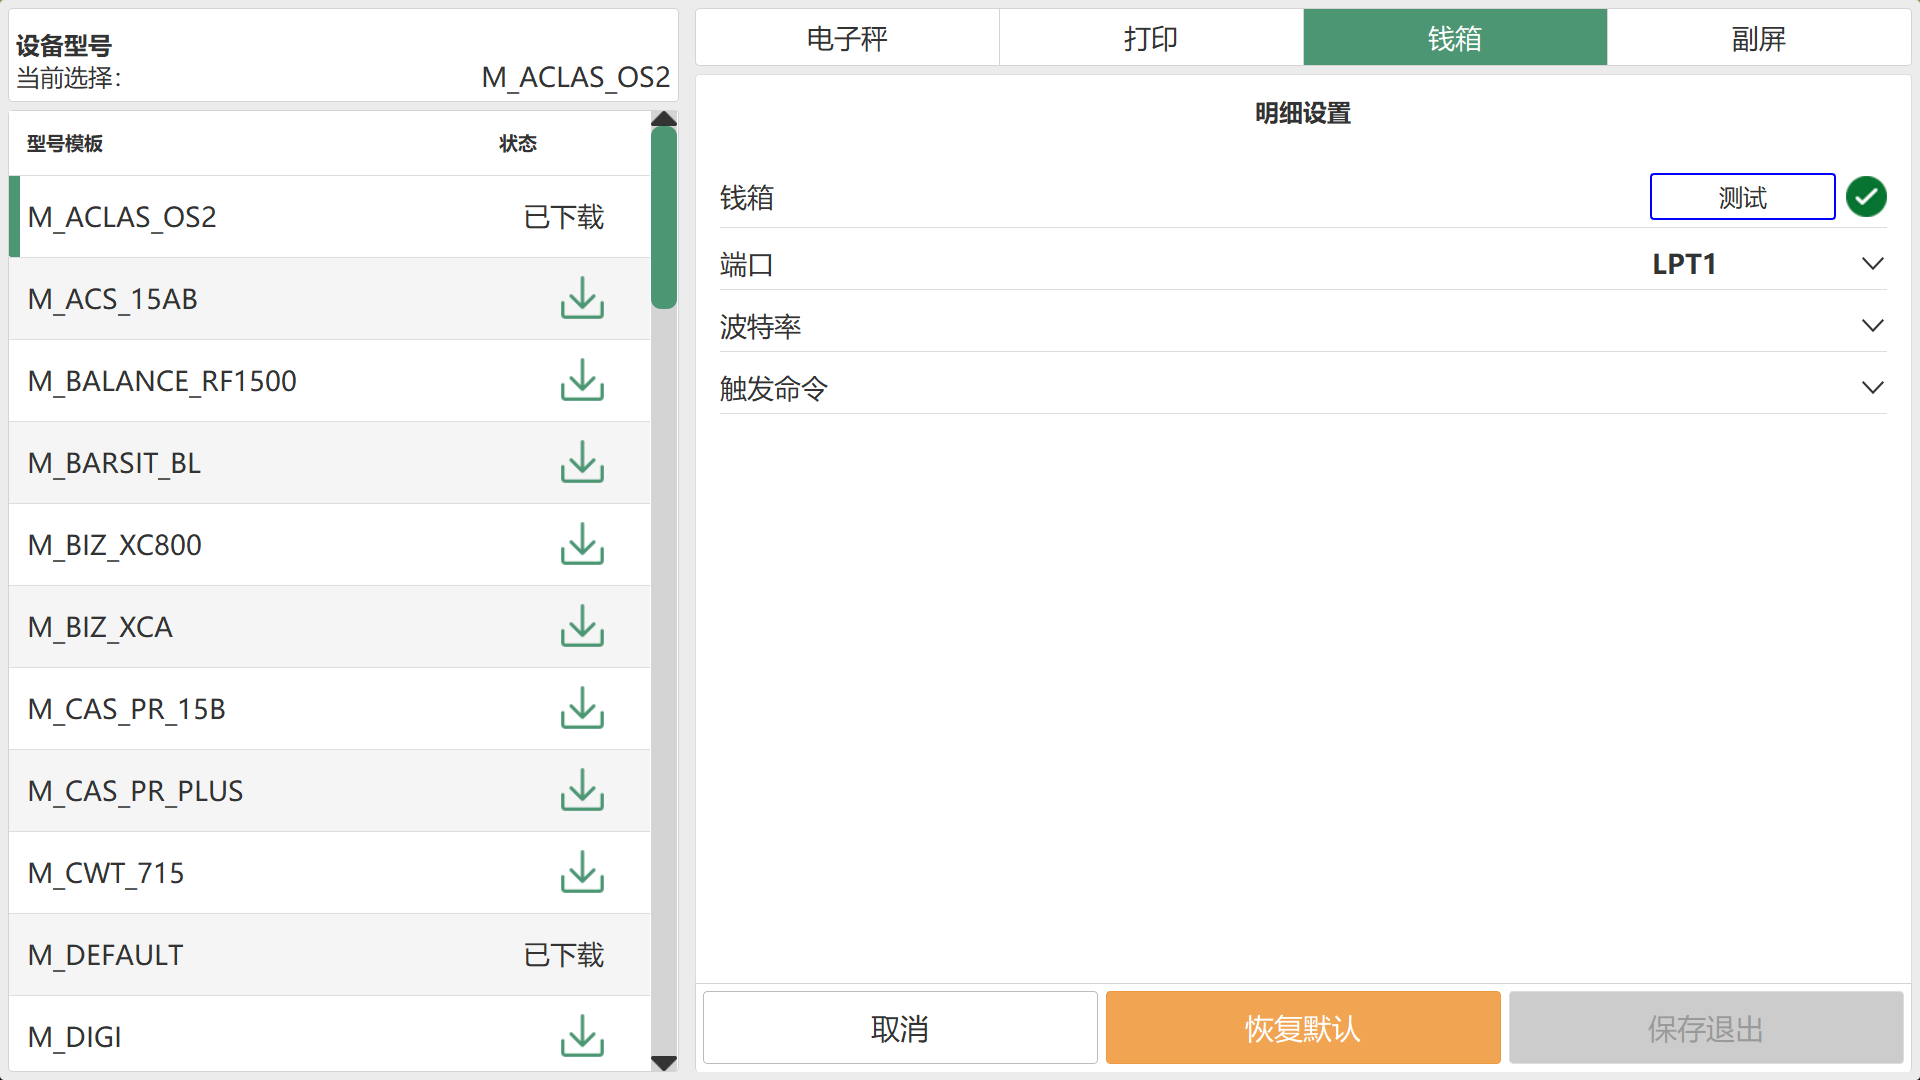Select the M_ACS_15AB model name
The width and height of the screenshot is (1920, 1080).
pos(113,299)
